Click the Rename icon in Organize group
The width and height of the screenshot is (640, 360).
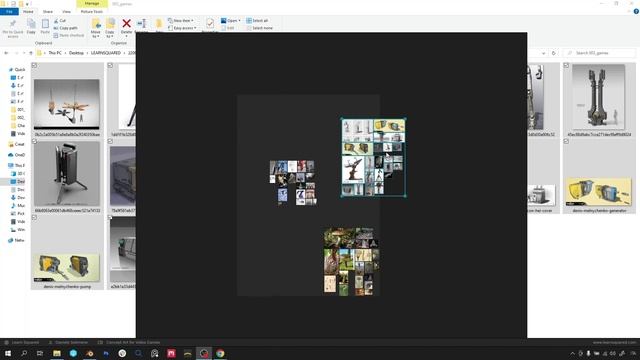coord(142,24)
